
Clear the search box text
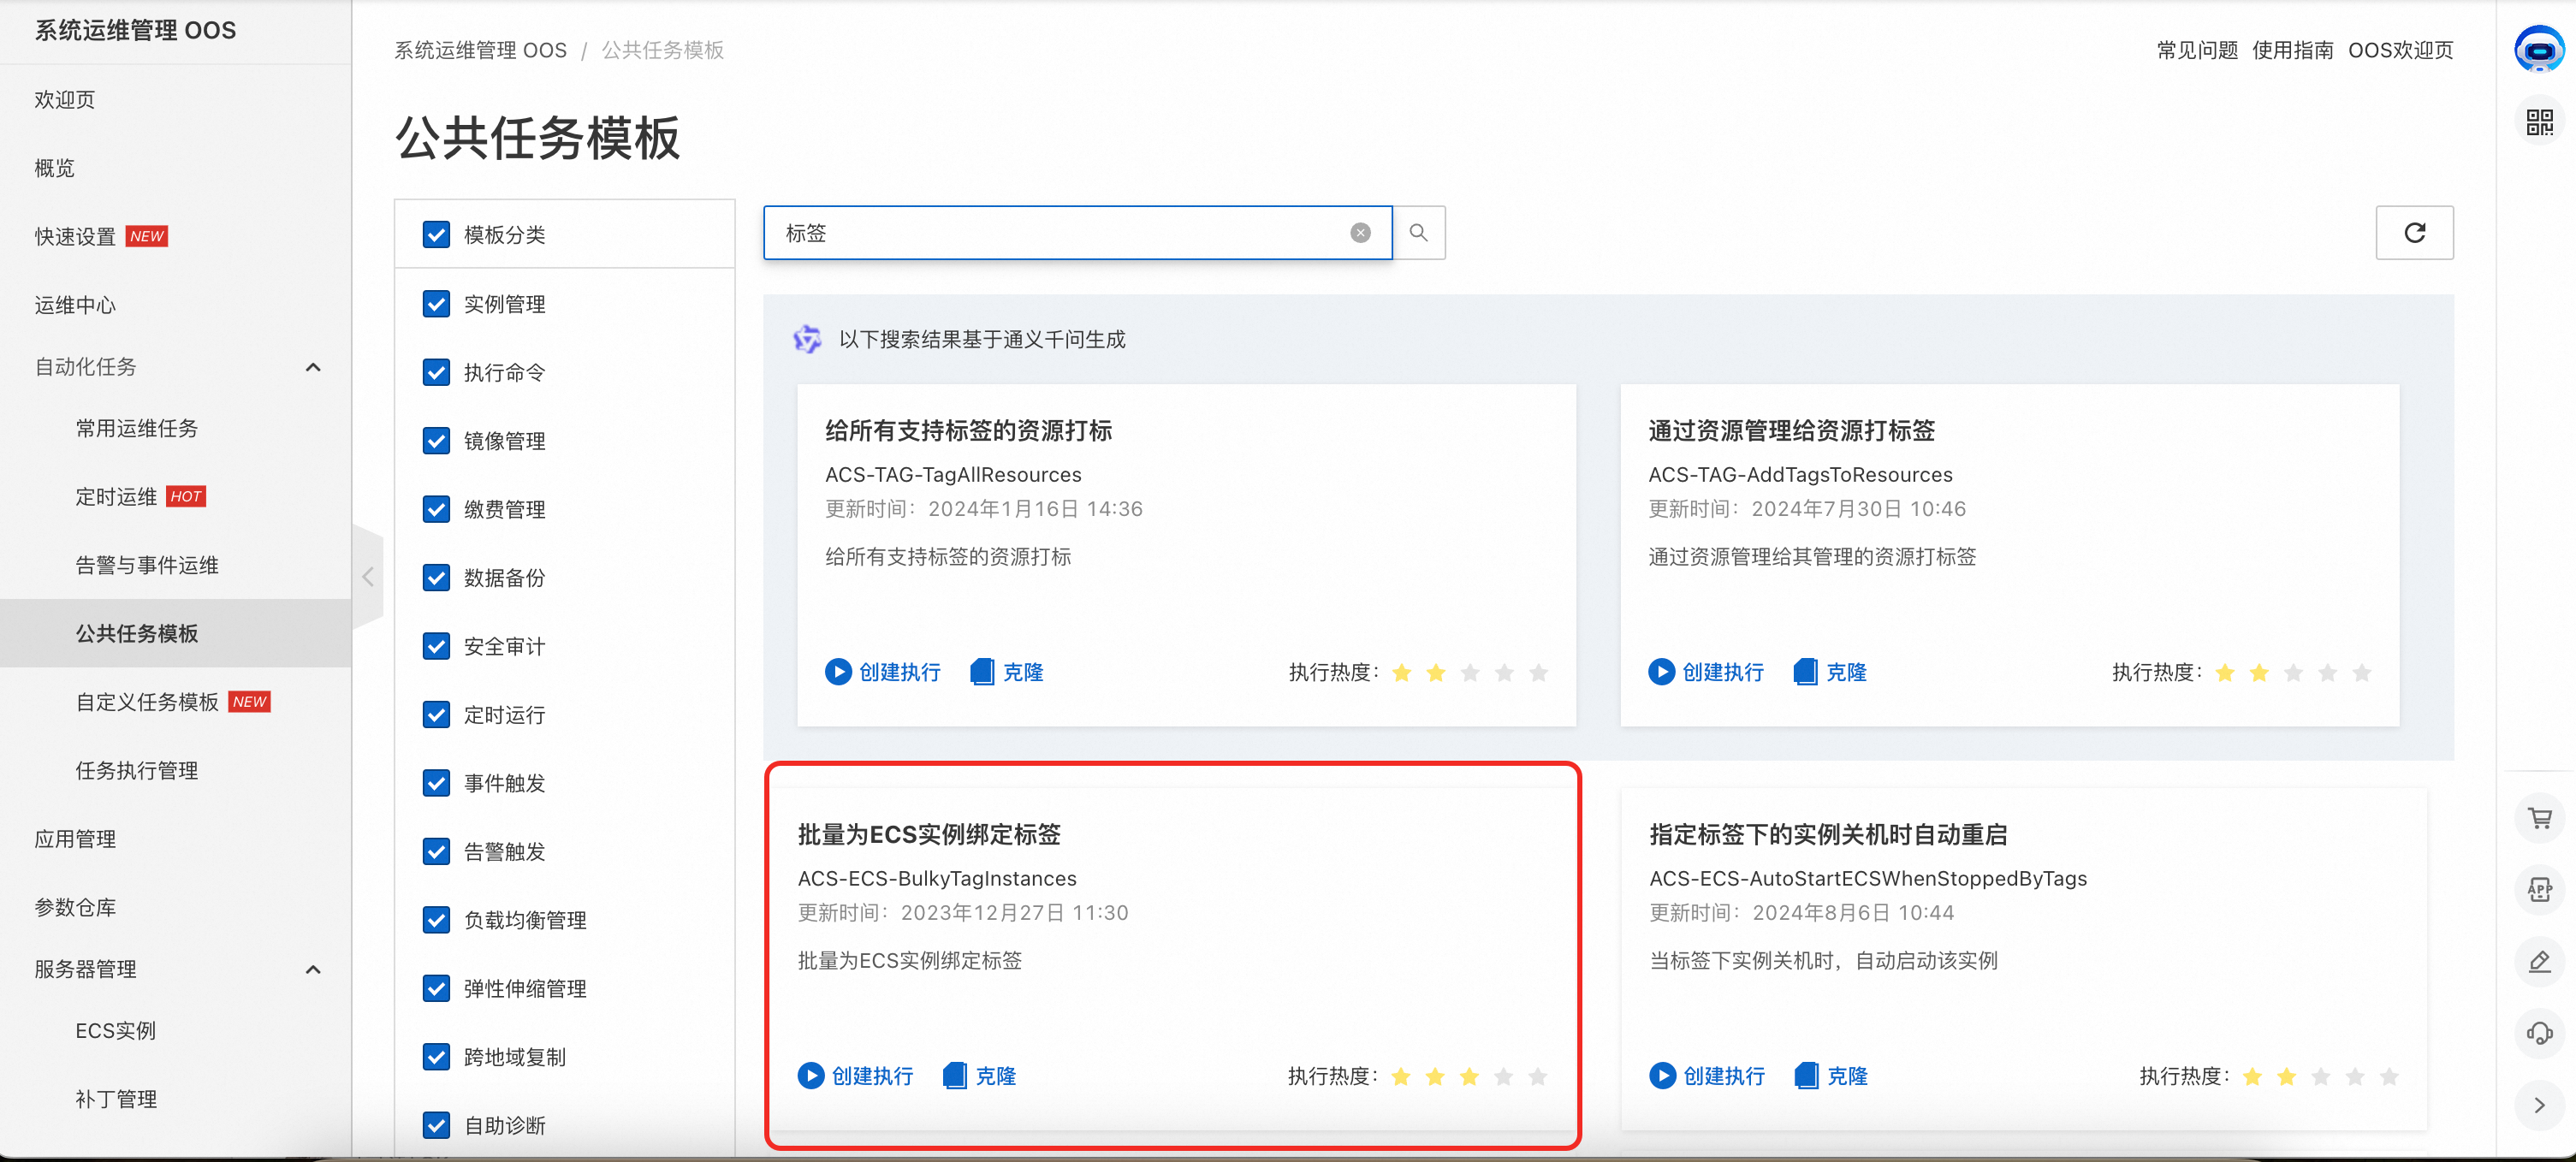pyautogui.click(x=1360, y=233)
